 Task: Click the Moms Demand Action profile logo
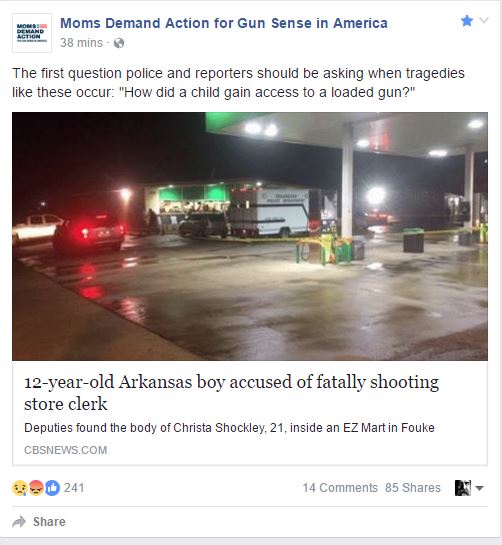tap(32, 33)
